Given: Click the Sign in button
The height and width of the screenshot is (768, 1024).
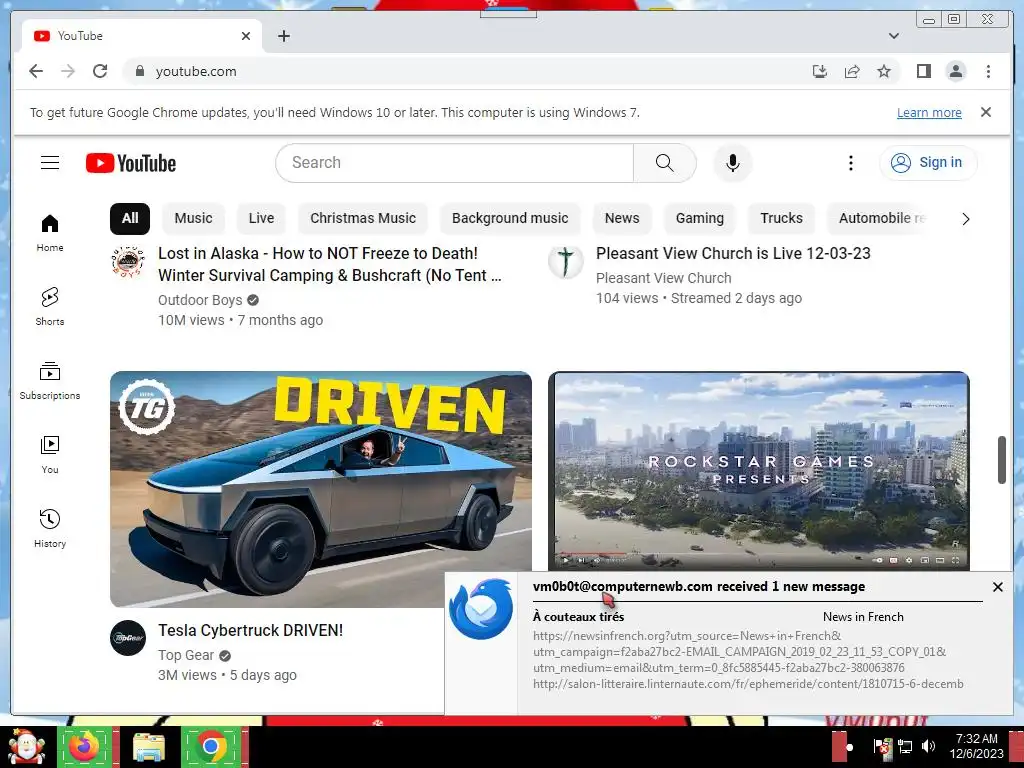Looking at the screenshot, I should coord(927,163).
